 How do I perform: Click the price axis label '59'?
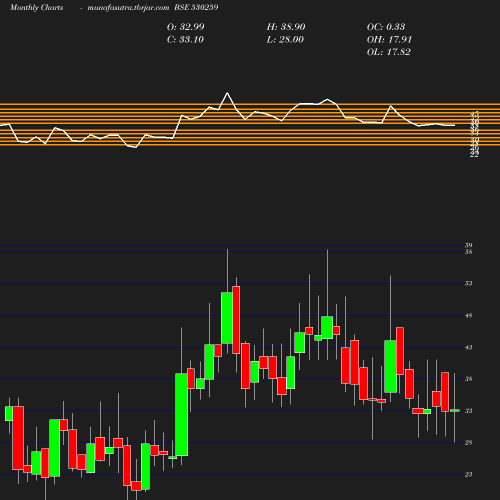[x=469, y=246]
